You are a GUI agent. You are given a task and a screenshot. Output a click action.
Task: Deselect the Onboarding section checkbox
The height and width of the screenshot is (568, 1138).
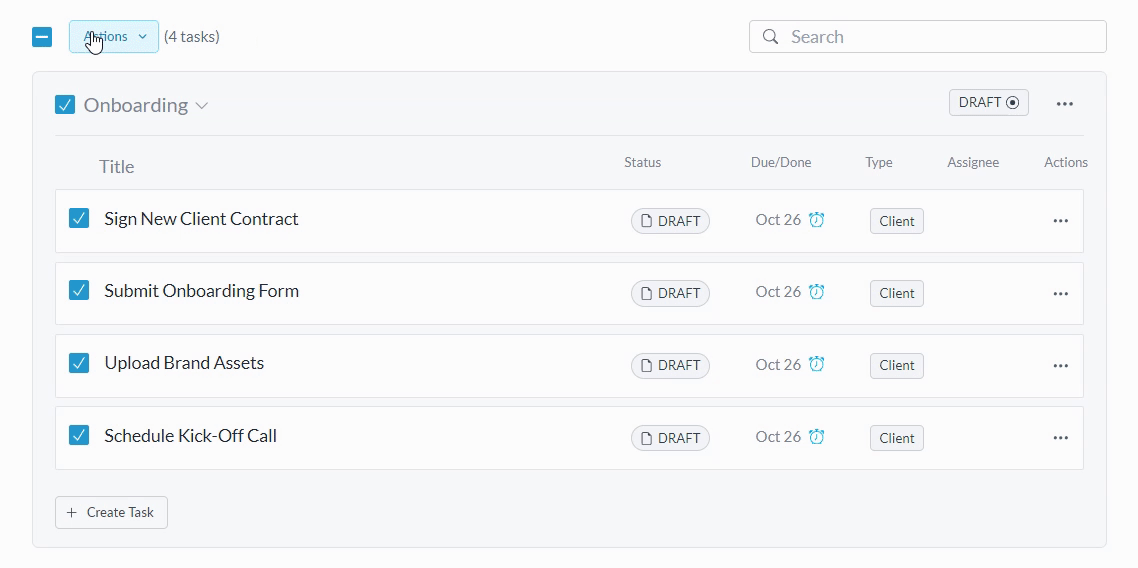click(65, 105)
